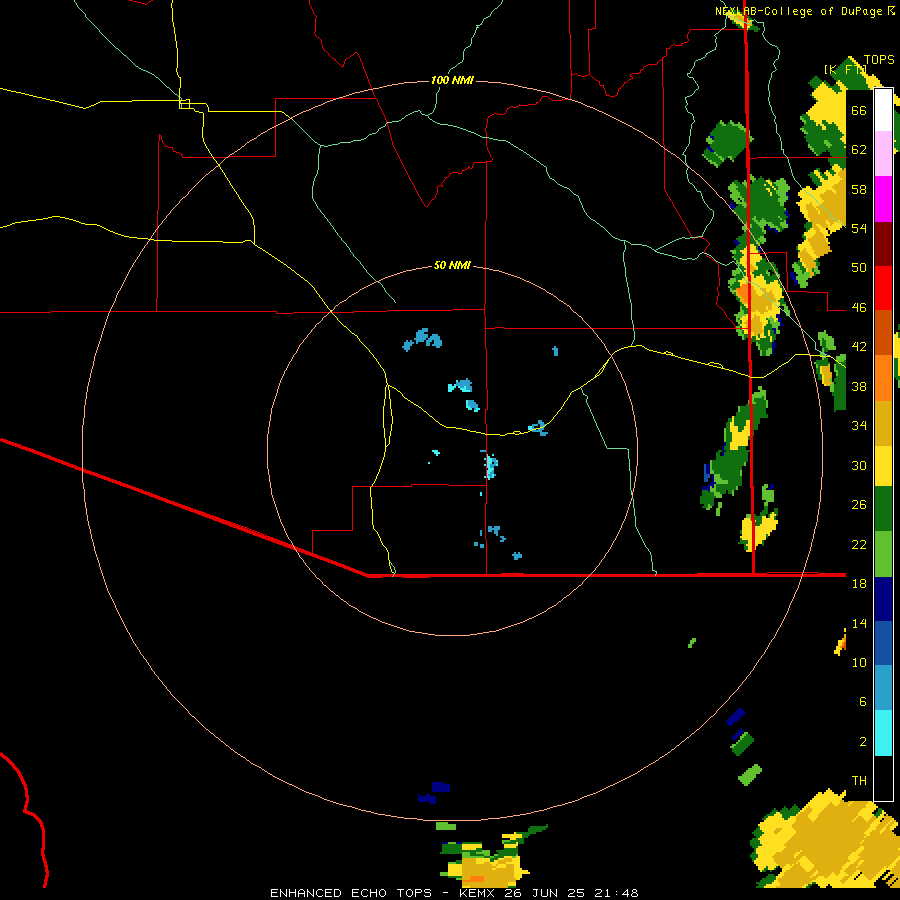Select the gold legend swatch
The image size is (900, 900).
click(883, 423)
